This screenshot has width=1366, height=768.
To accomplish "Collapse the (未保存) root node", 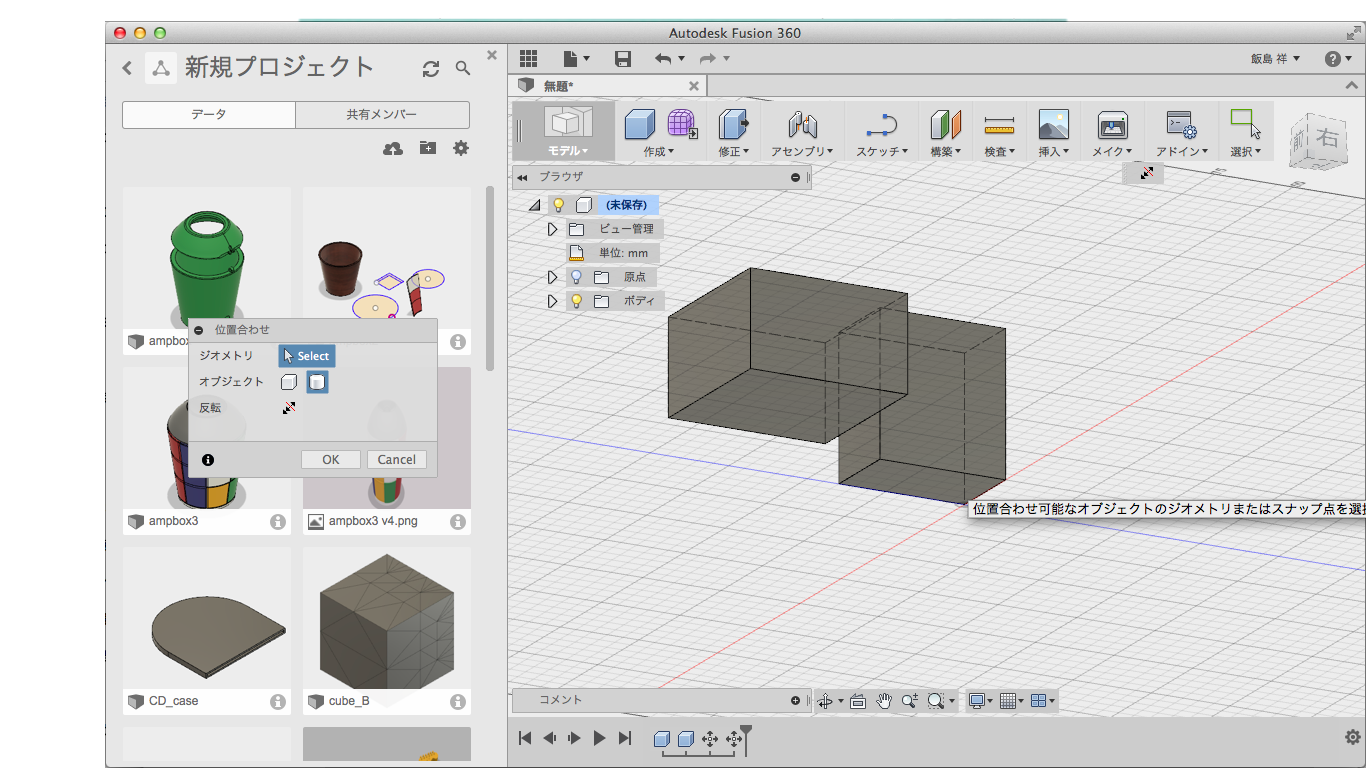I will pos(534,205).
